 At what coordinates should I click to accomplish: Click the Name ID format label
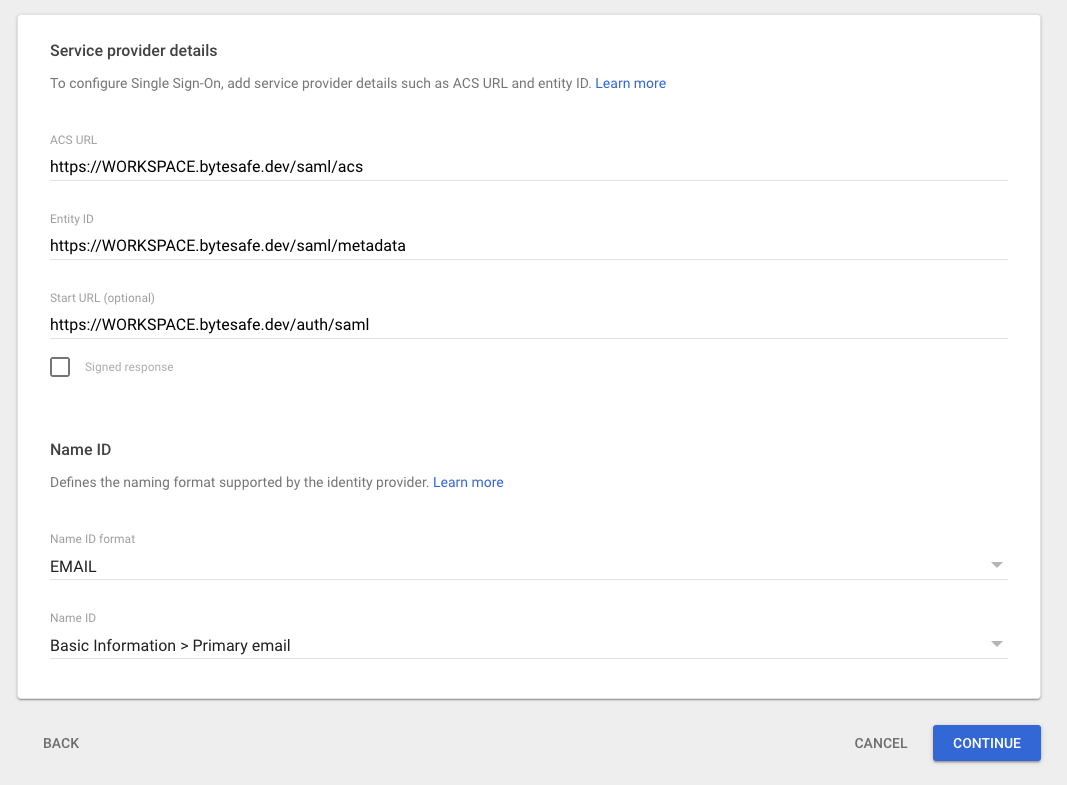[x=93, y=539]
